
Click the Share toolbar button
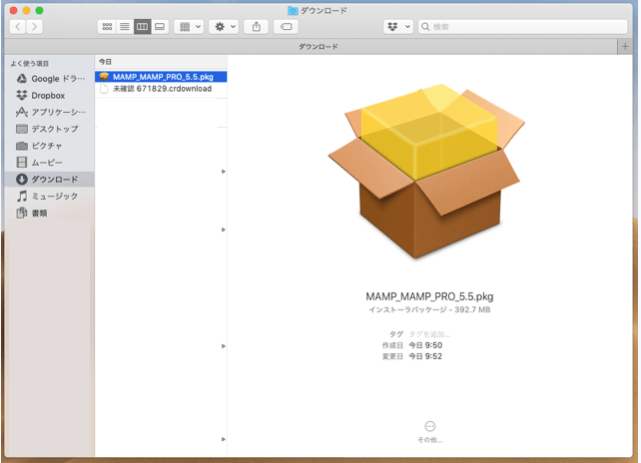[256, 27]
